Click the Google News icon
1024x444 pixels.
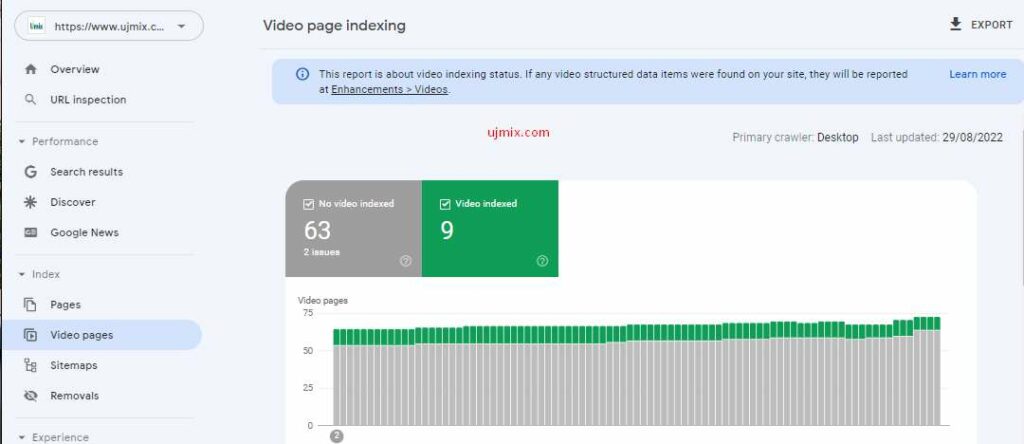tap(30, 232)
